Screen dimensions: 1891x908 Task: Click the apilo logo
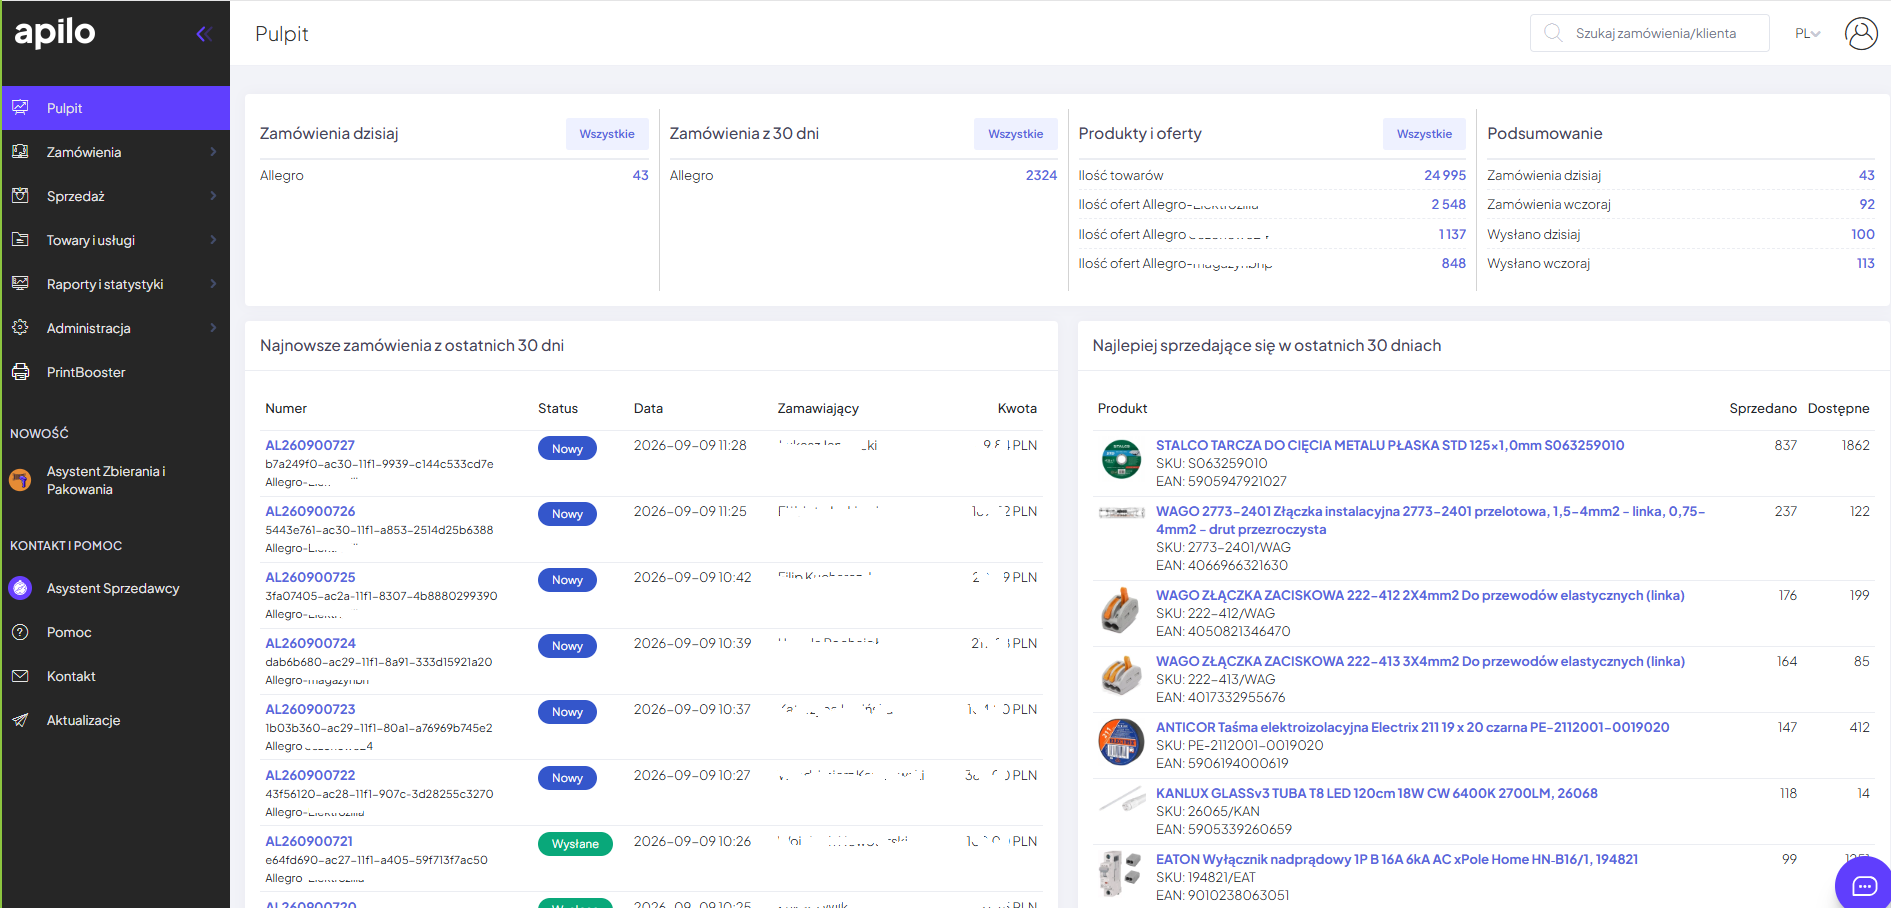[x=55, y=32]
